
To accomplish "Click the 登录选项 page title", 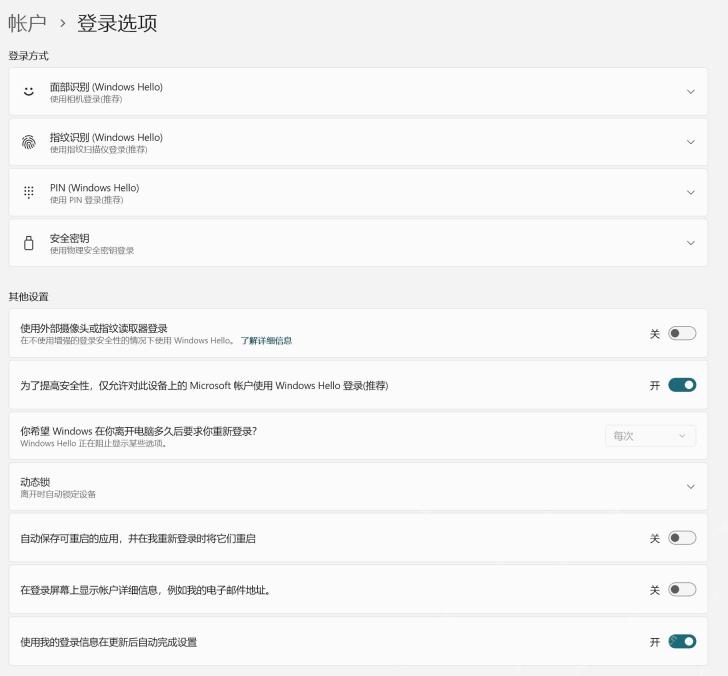I will click(x=117, y=23).
